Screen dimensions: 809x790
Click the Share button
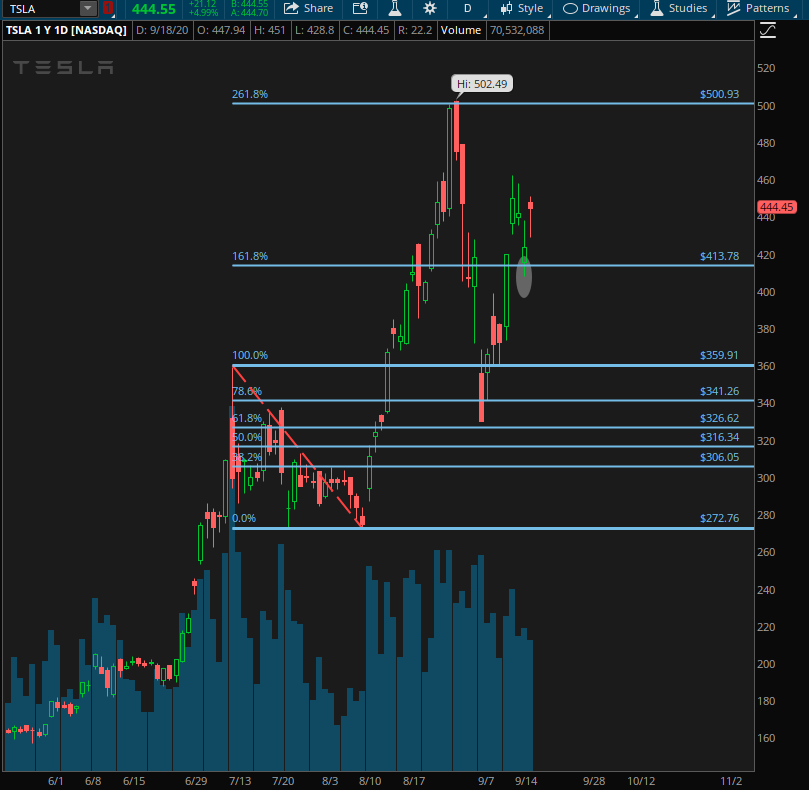pos(309,8)
